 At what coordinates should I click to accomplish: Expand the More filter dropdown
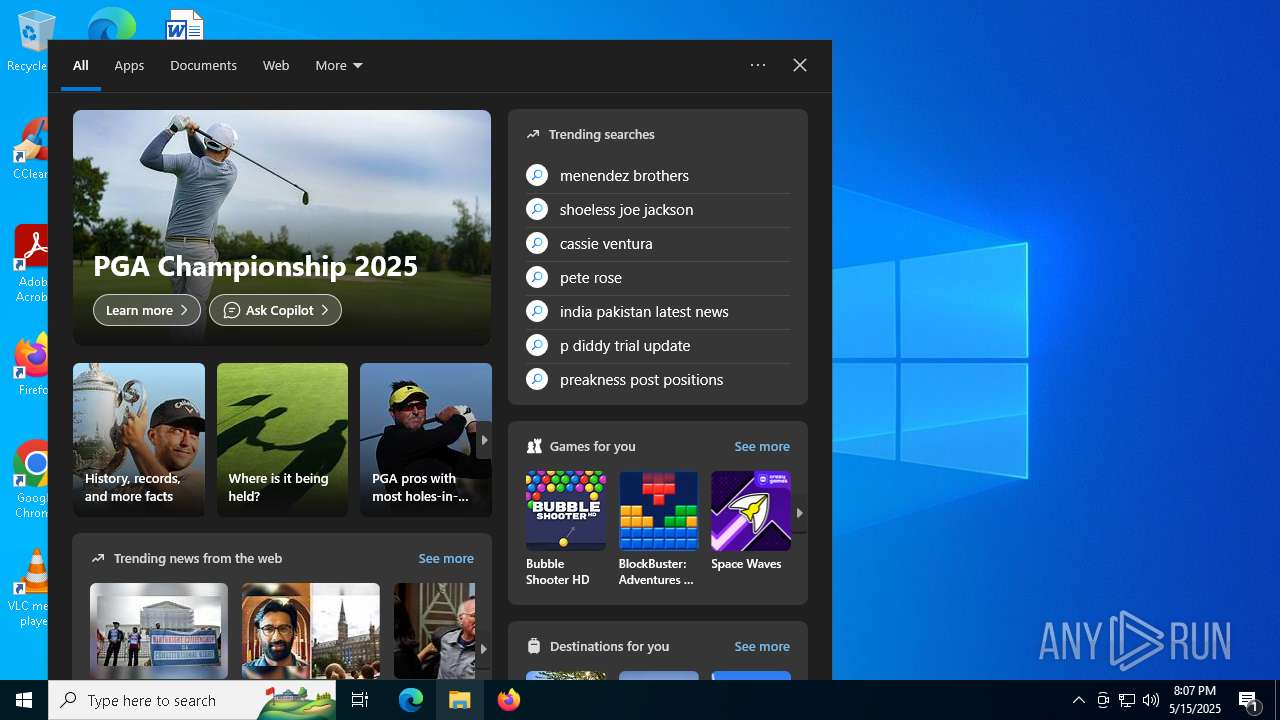[x=339, y=65]
